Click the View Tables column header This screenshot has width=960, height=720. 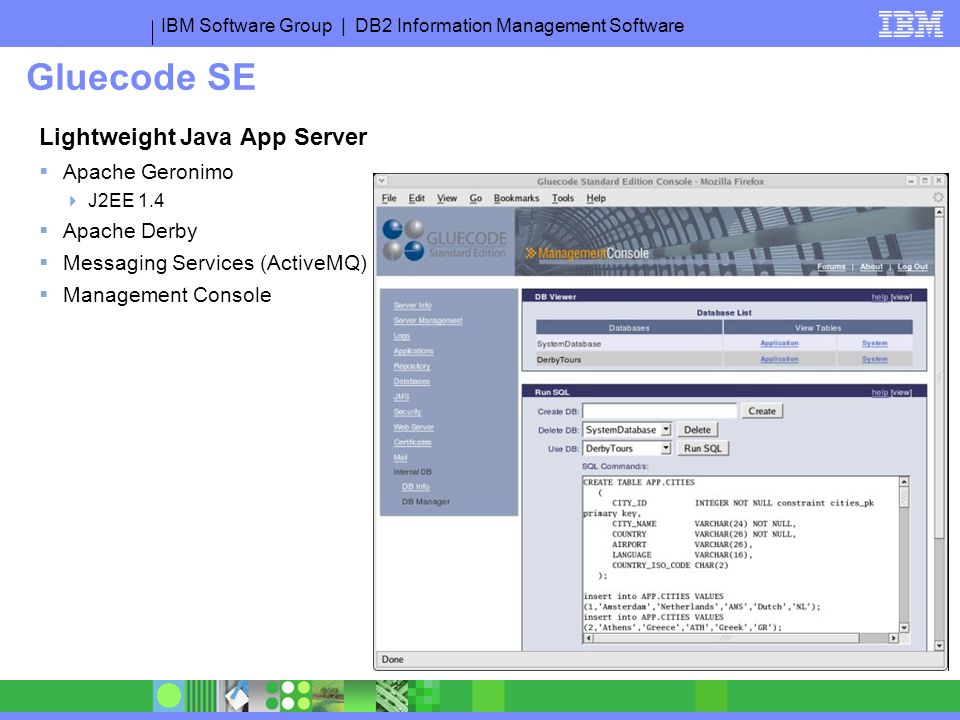(x=818, y=328)
